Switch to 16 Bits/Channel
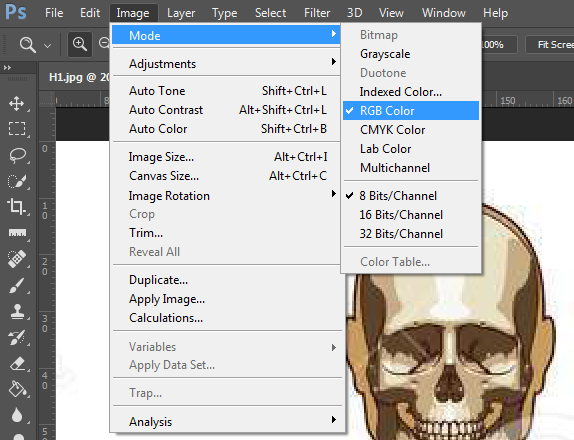Screen dimensions: 574x440 coord(411,215)
